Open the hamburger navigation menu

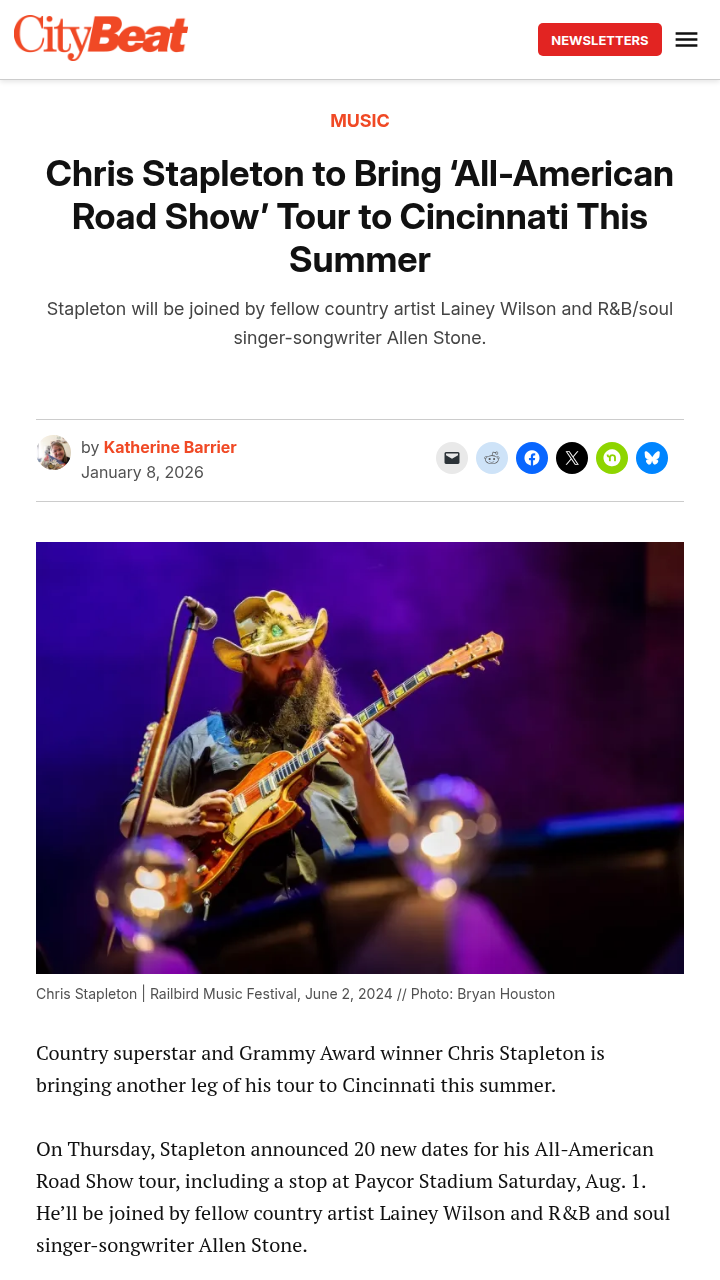(686, 40)
